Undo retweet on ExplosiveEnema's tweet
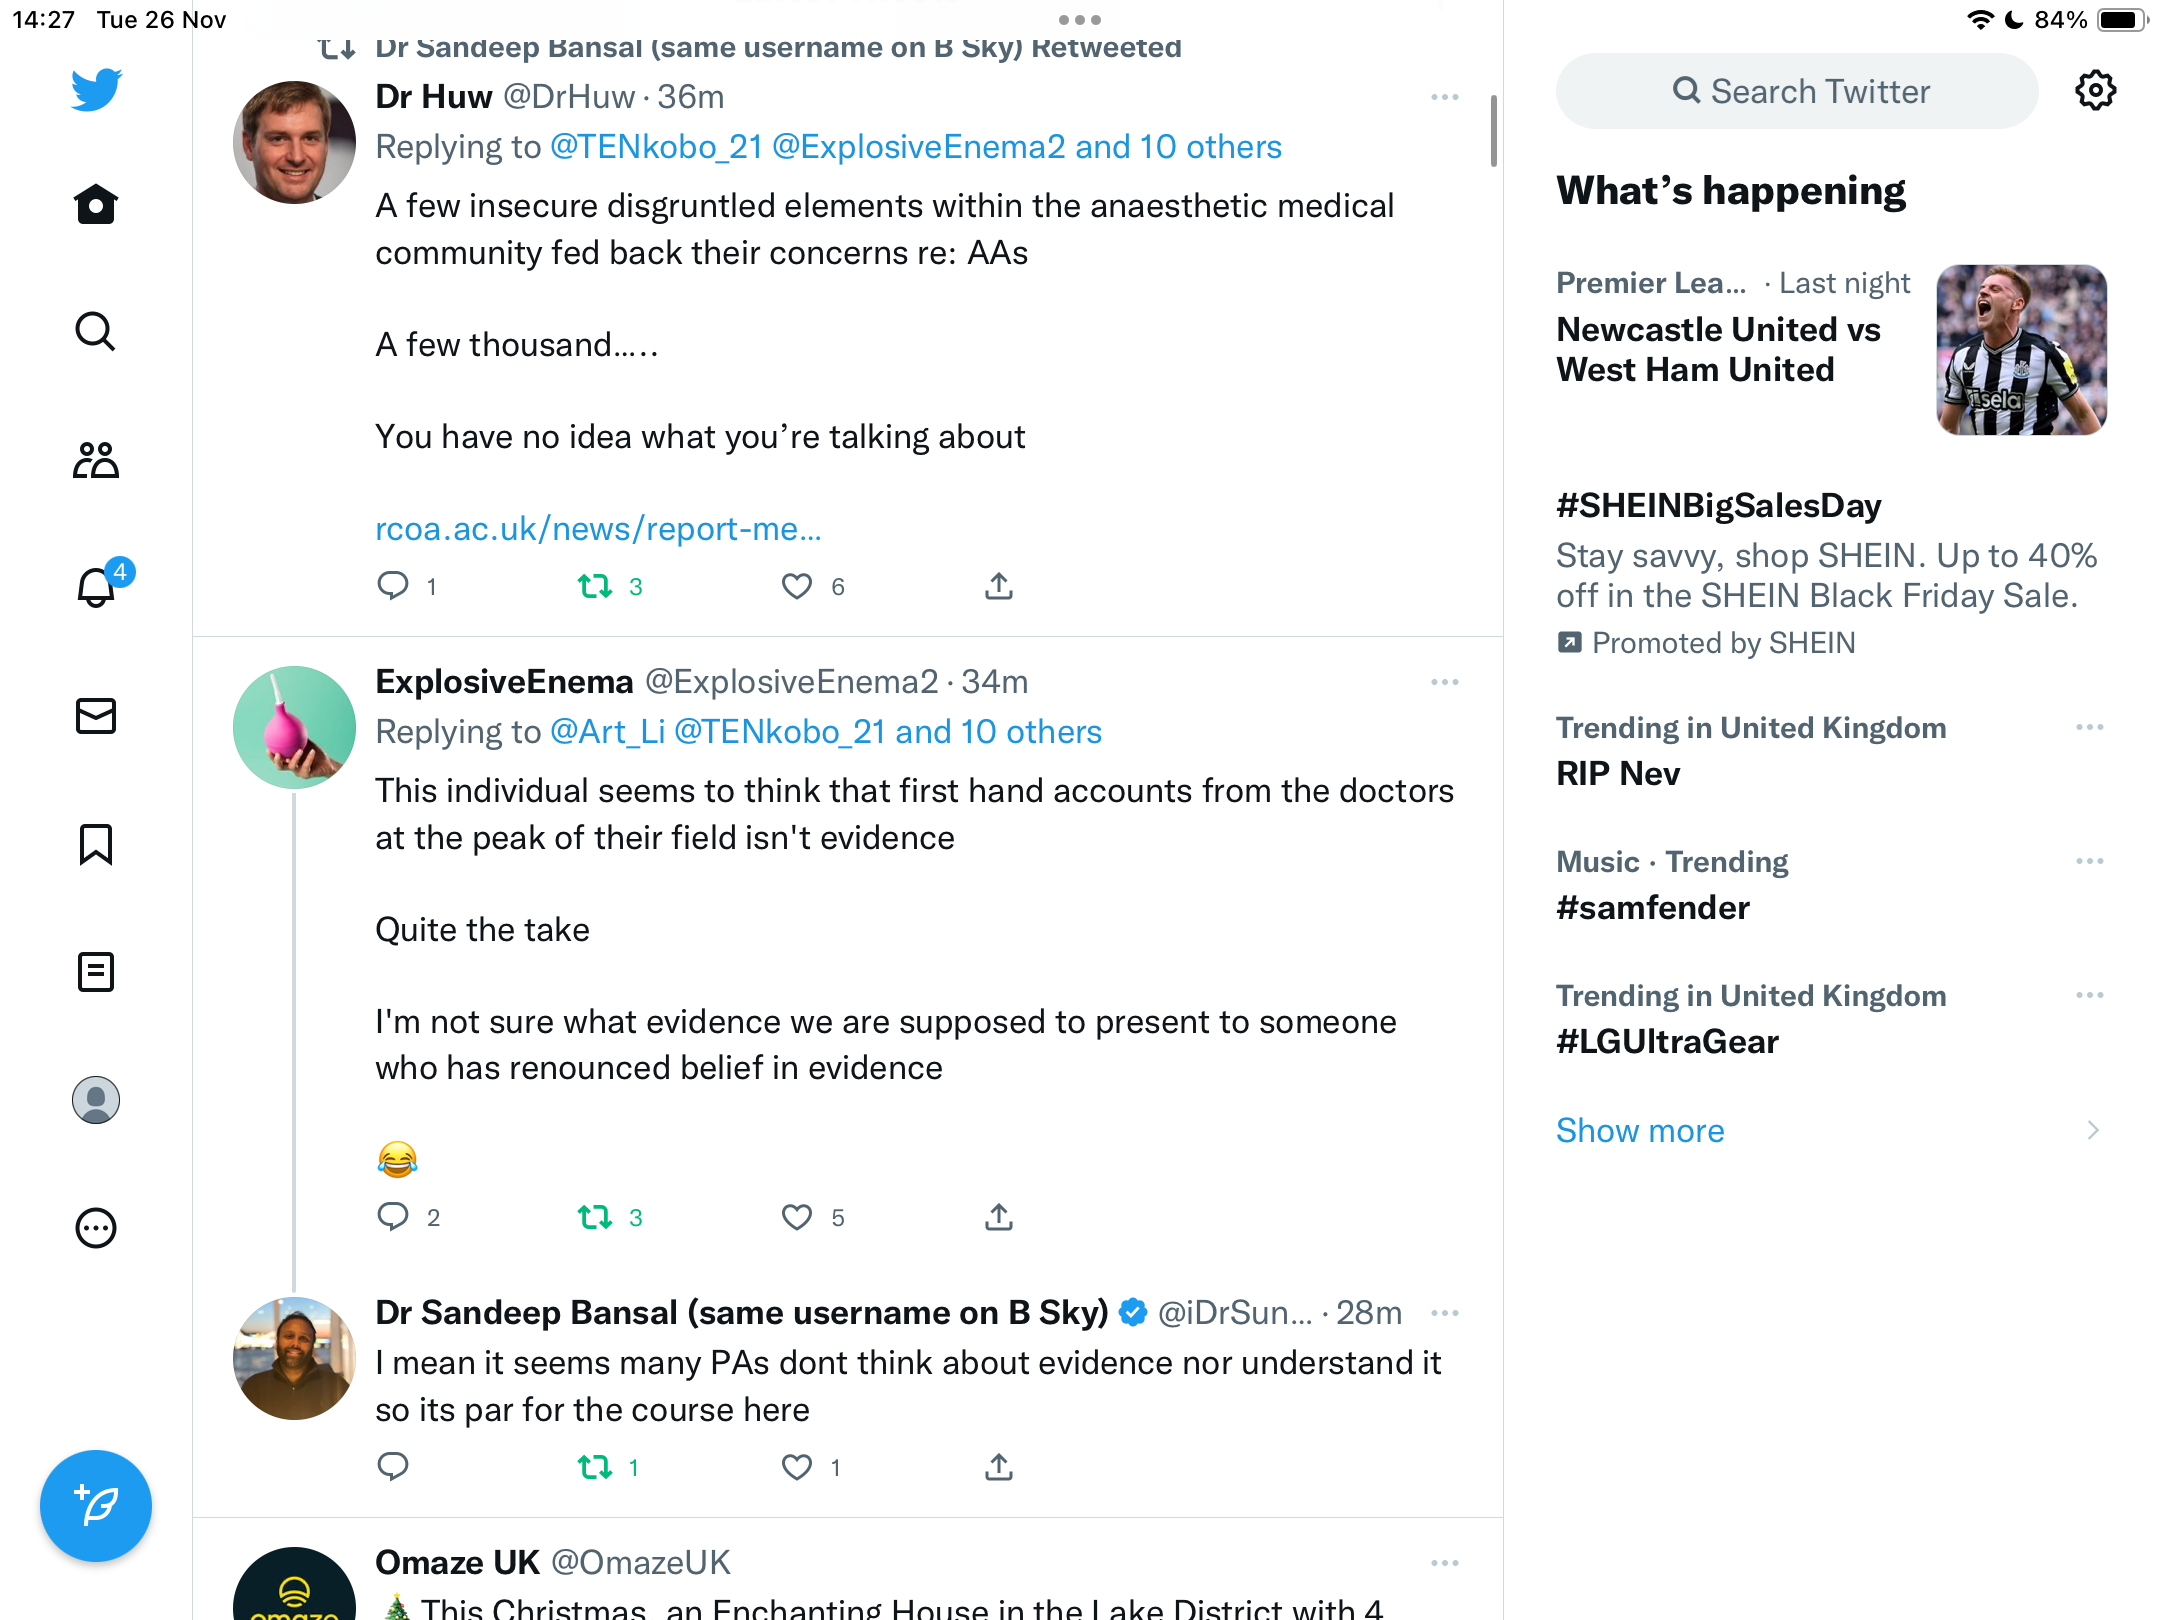Image resolution: width=2160 pixels, height=1620 pixels. pyautogui.click(x=596, y=1217)
